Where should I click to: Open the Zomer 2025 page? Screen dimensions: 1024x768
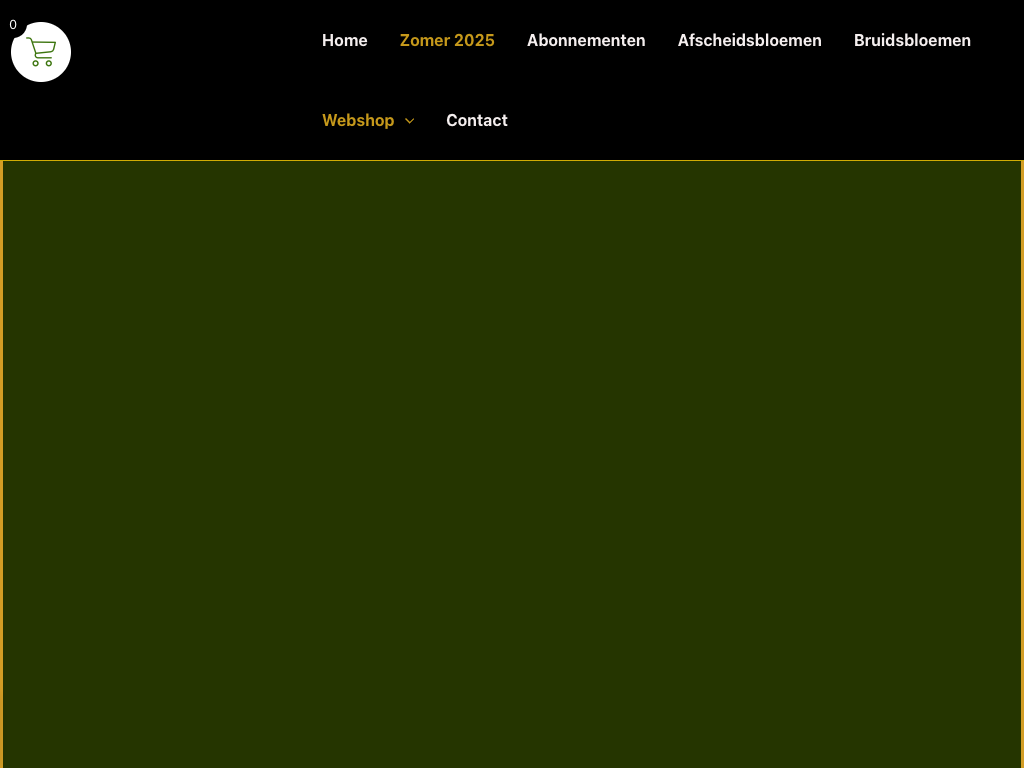[x=447, y=40]
